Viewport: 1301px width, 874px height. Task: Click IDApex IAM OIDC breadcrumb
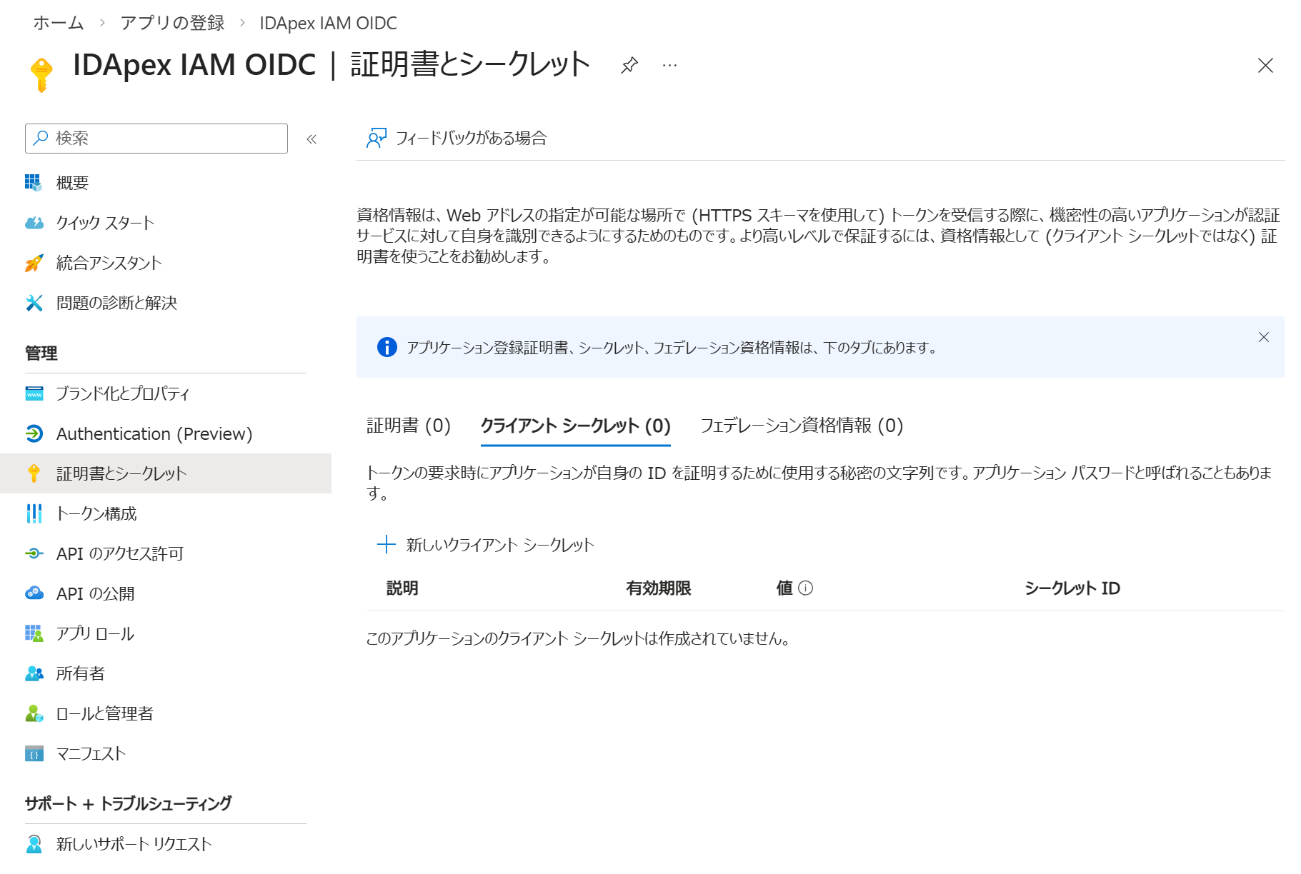(328, 23)
